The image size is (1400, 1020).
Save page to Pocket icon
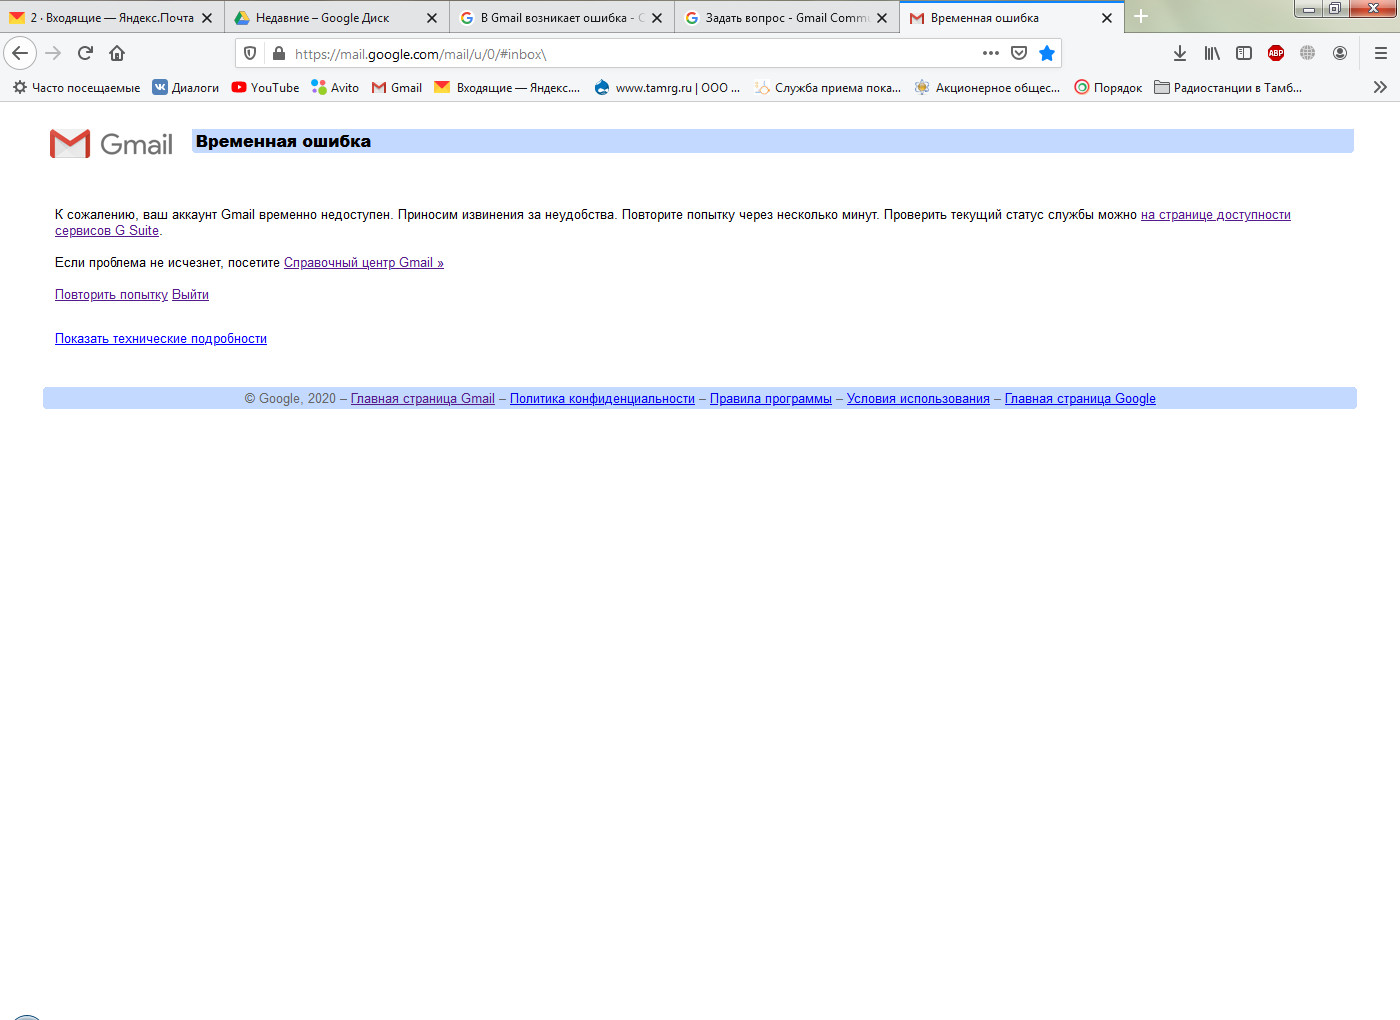pyautogui.click(x=1019, y=53)
